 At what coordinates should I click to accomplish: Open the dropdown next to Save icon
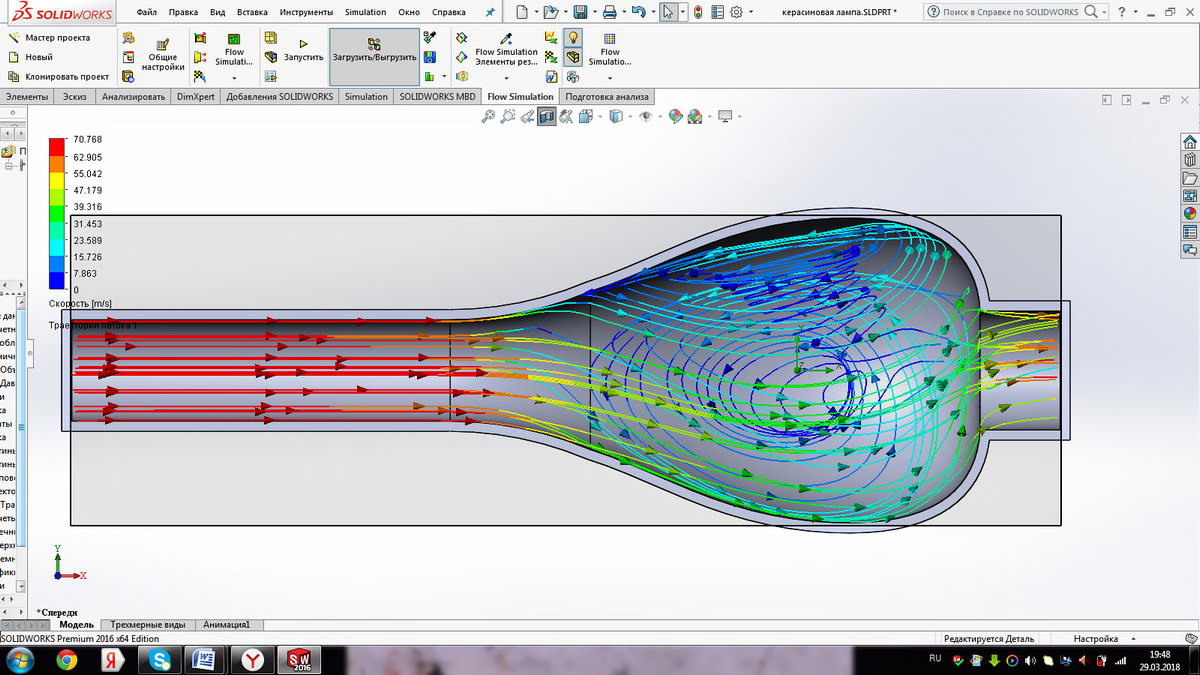[x=593, y=13]
